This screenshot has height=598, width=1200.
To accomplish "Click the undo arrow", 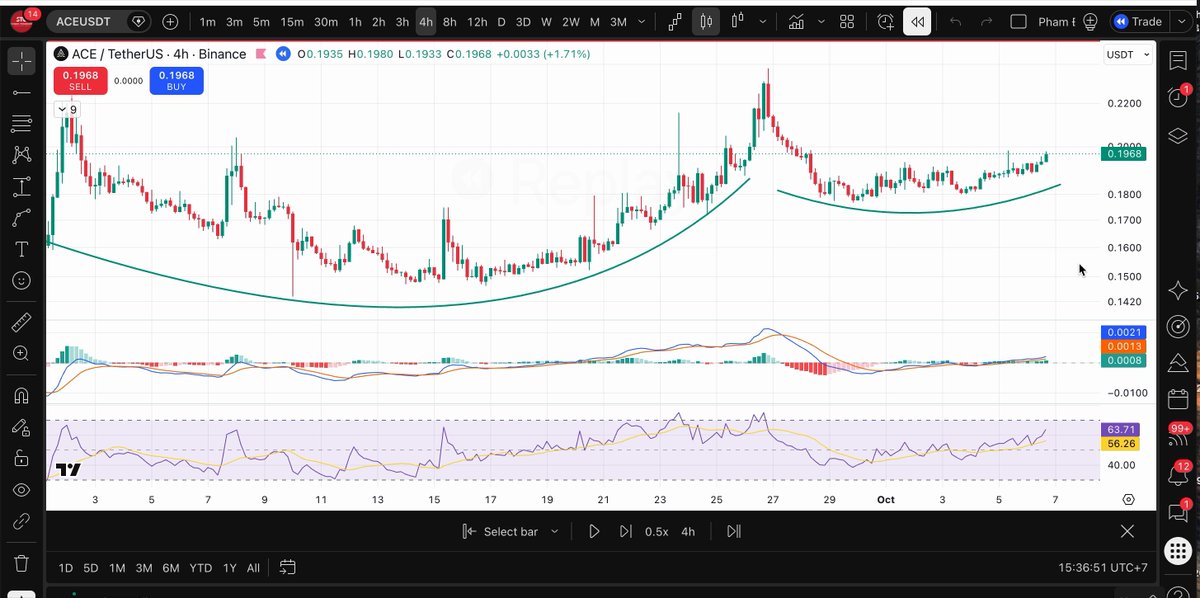I will pyautogui.click(x=955, y=21).
